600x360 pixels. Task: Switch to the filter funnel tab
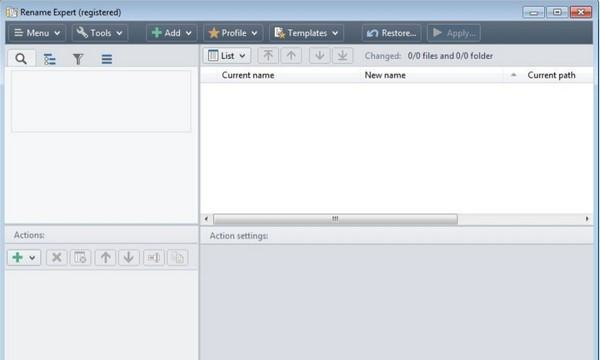pos(78,59)
